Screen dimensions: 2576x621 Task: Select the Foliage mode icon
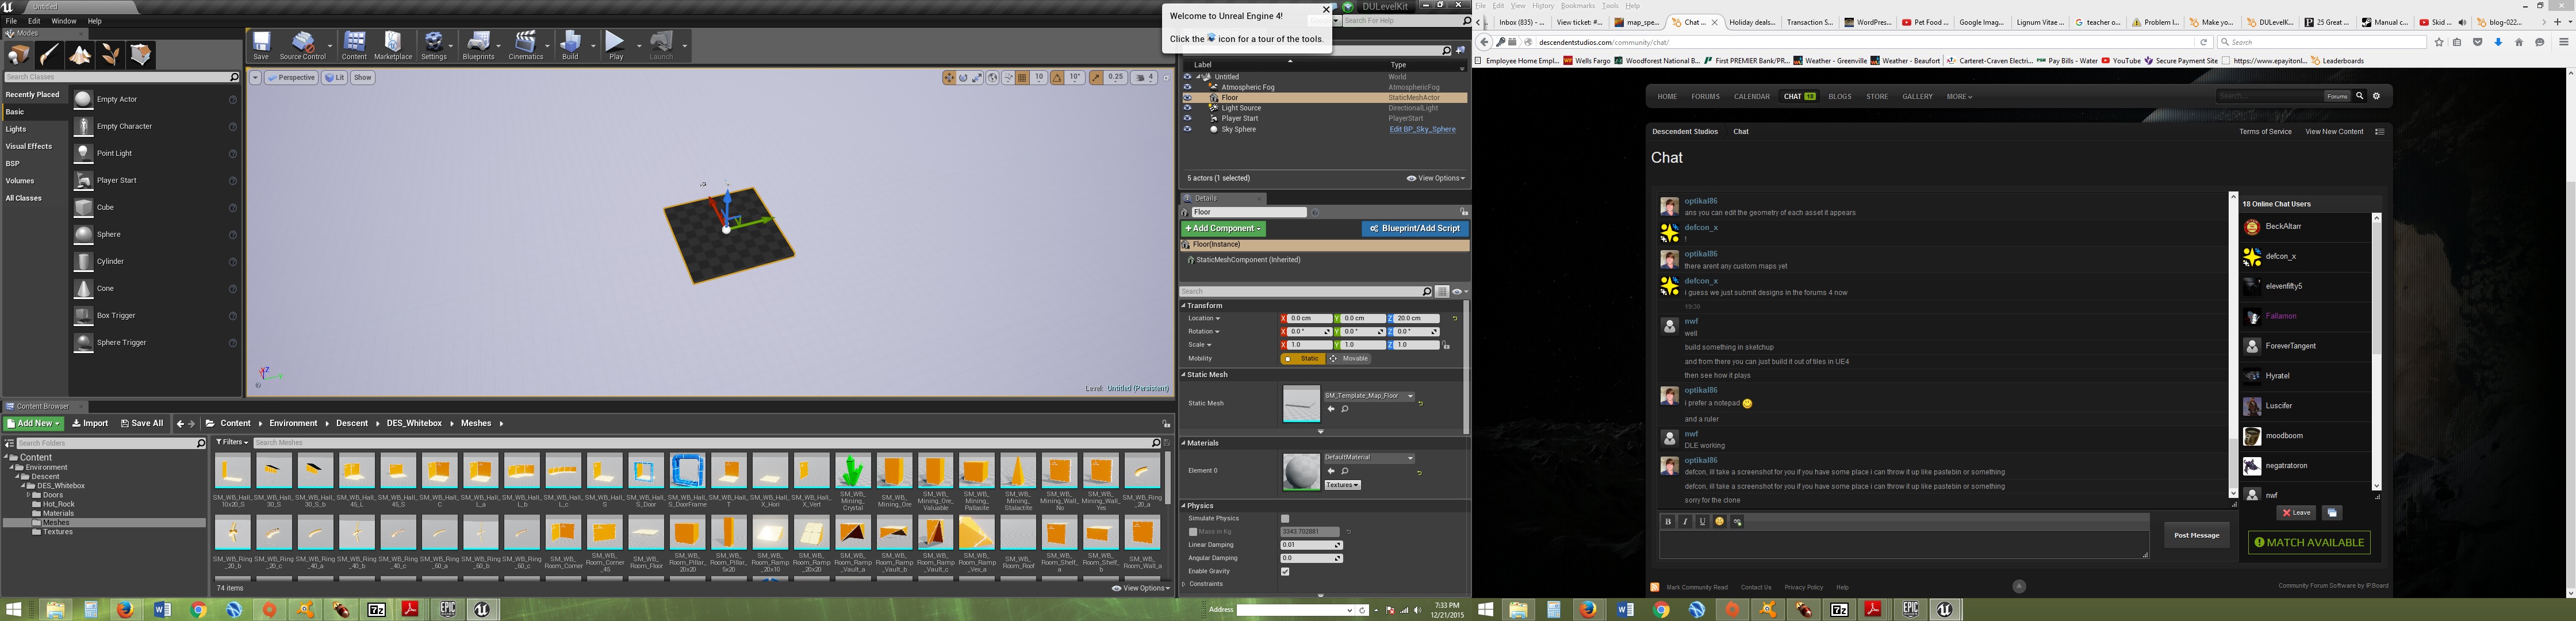pyautogui.click(x=110, y=55)
